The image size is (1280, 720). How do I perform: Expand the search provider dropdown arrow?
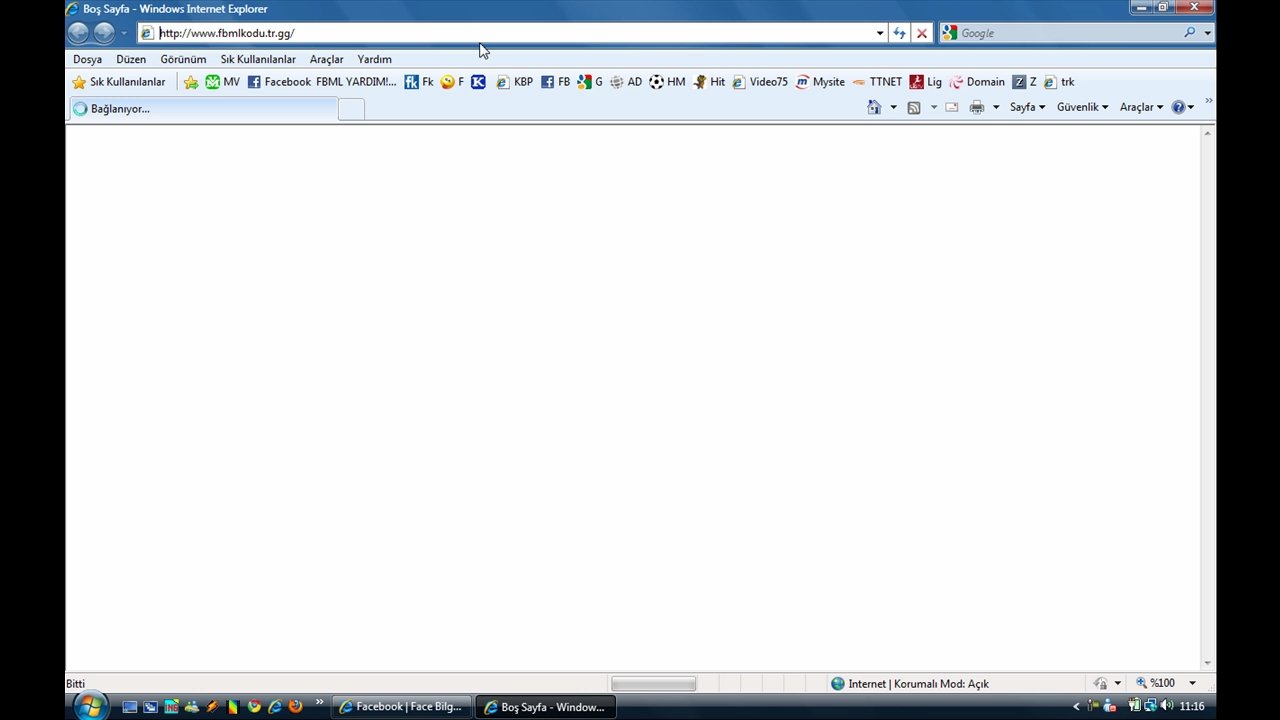(1207, 33)
